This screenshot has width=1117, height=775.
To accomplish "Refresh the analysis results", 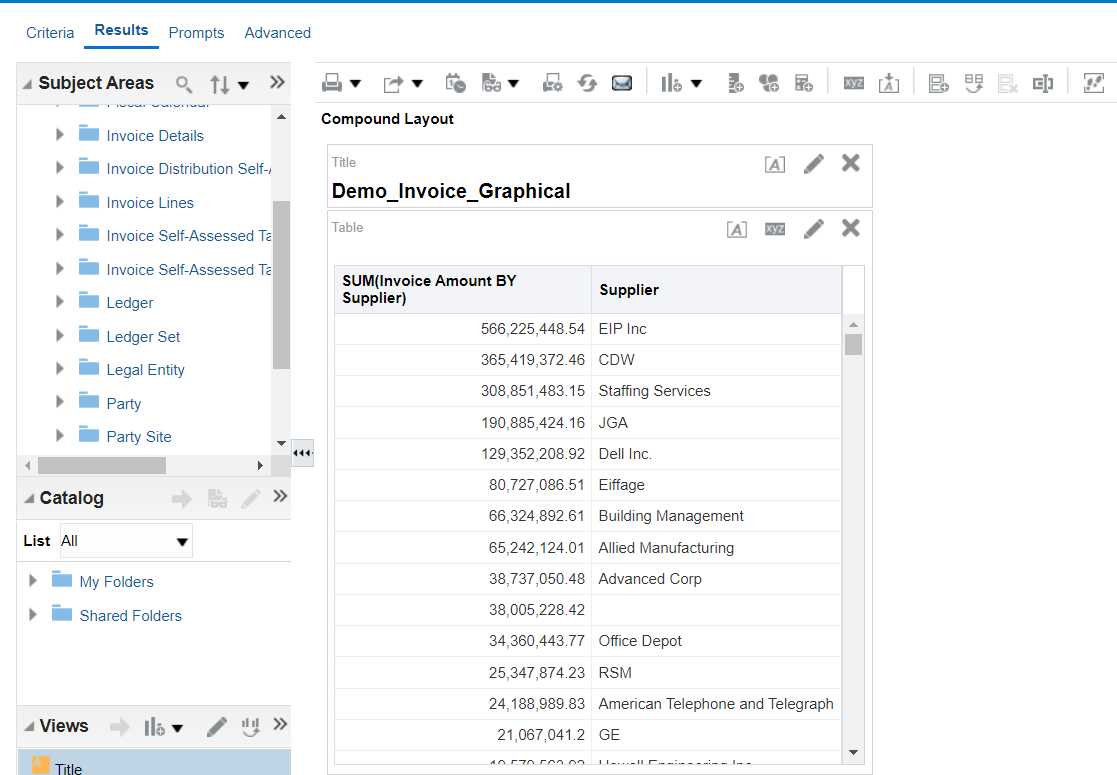I will [x=587, y=83].
